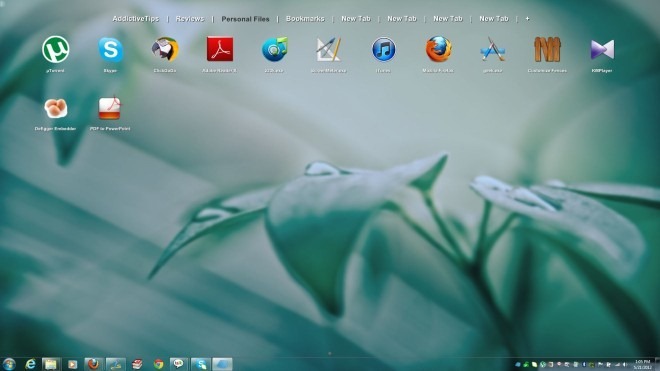This screenshot has width=660, height=371.
Task: Switch to Firefox in the taskbar
Action: [93, 364]
